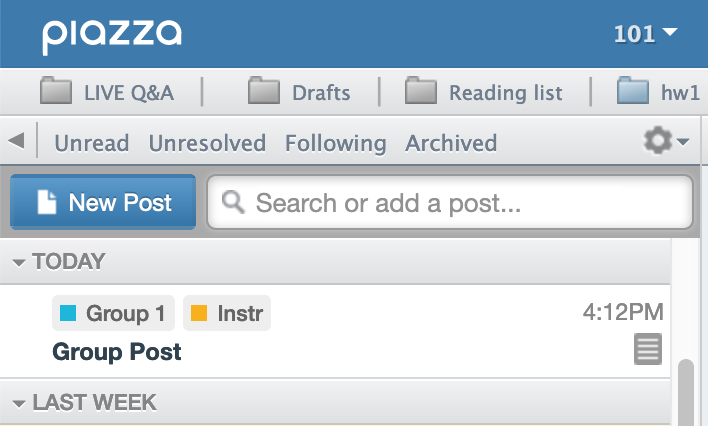Show Following posts
Screen dimensions: 708x426
pos(335,144)
